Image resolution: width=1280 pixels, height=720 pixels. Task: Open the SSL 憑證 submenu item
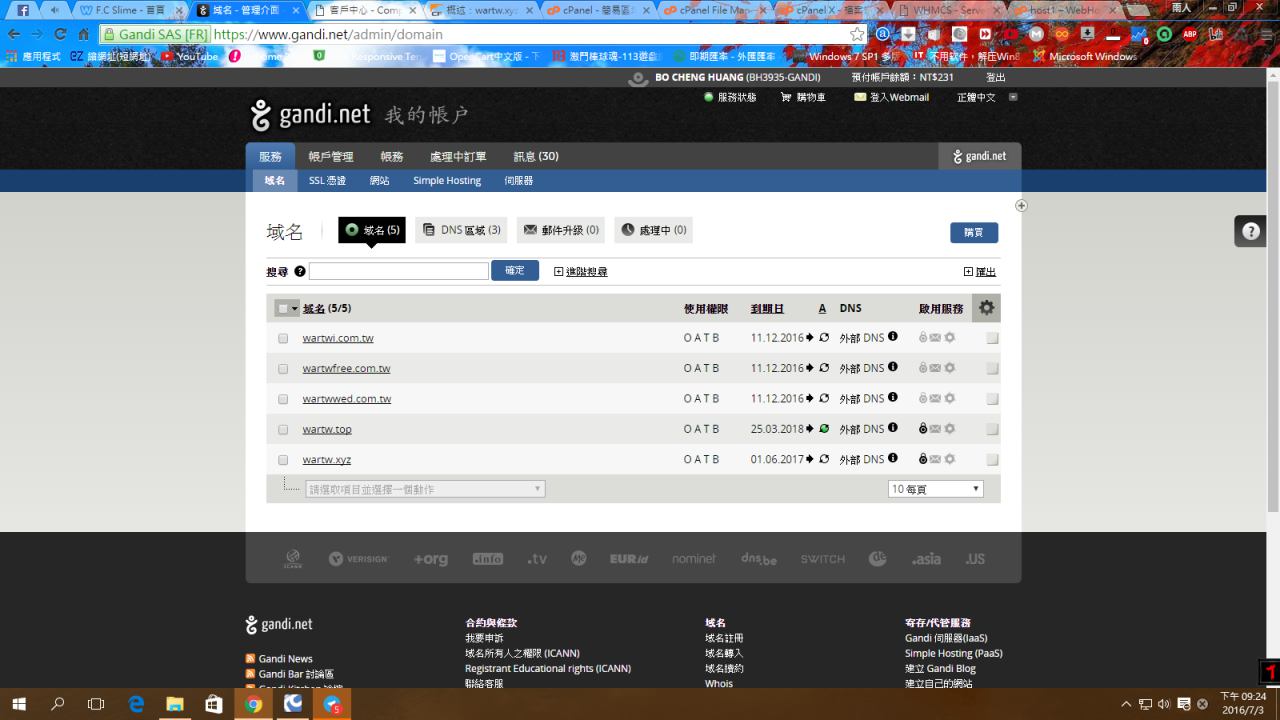point(327,181)
